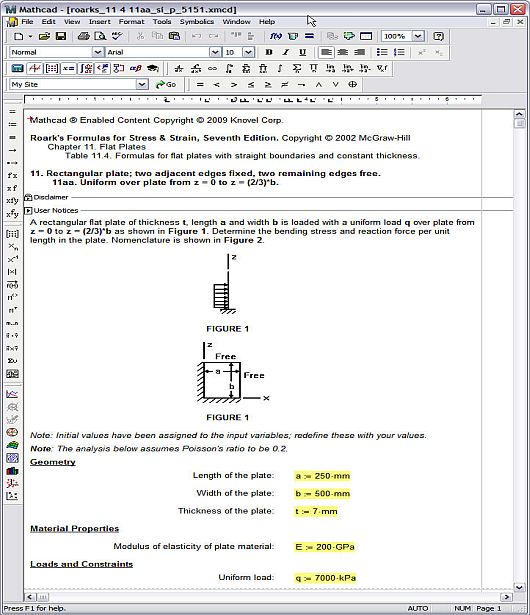The height and width of the screenshot is (615, 530).
Task: Open the Edit menu
Action: coord(49,22)
